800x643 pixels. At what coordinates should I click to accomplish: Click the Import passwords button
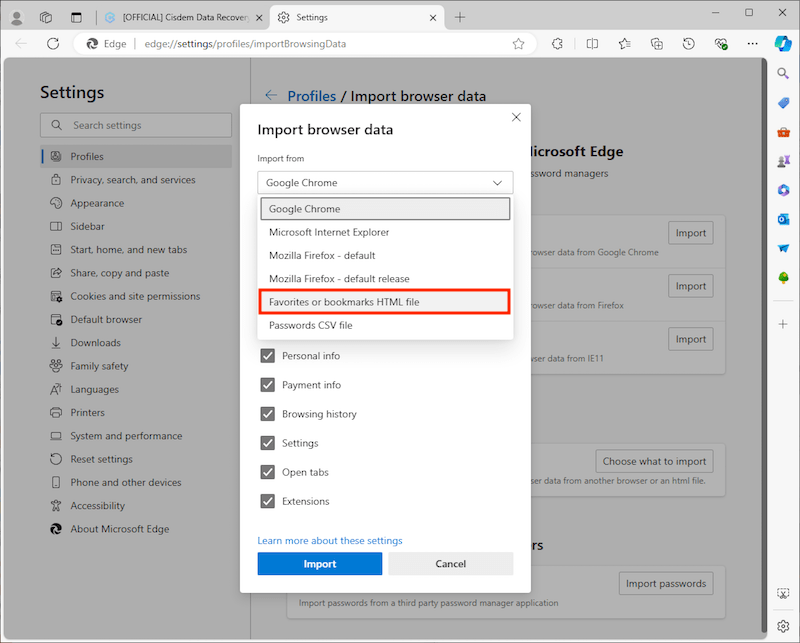pos(666,583)
